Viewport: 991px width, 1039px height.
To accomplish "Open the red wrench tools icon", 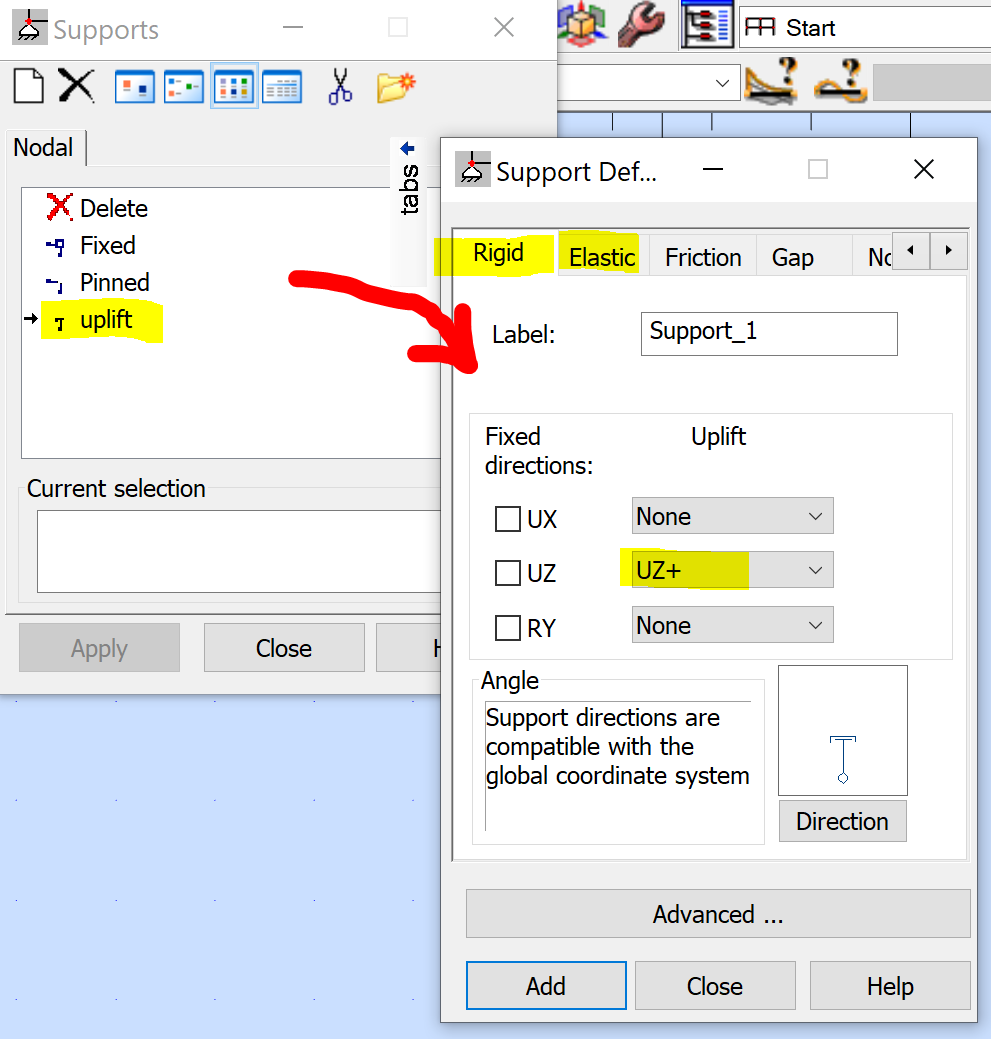I will [641, 25].
